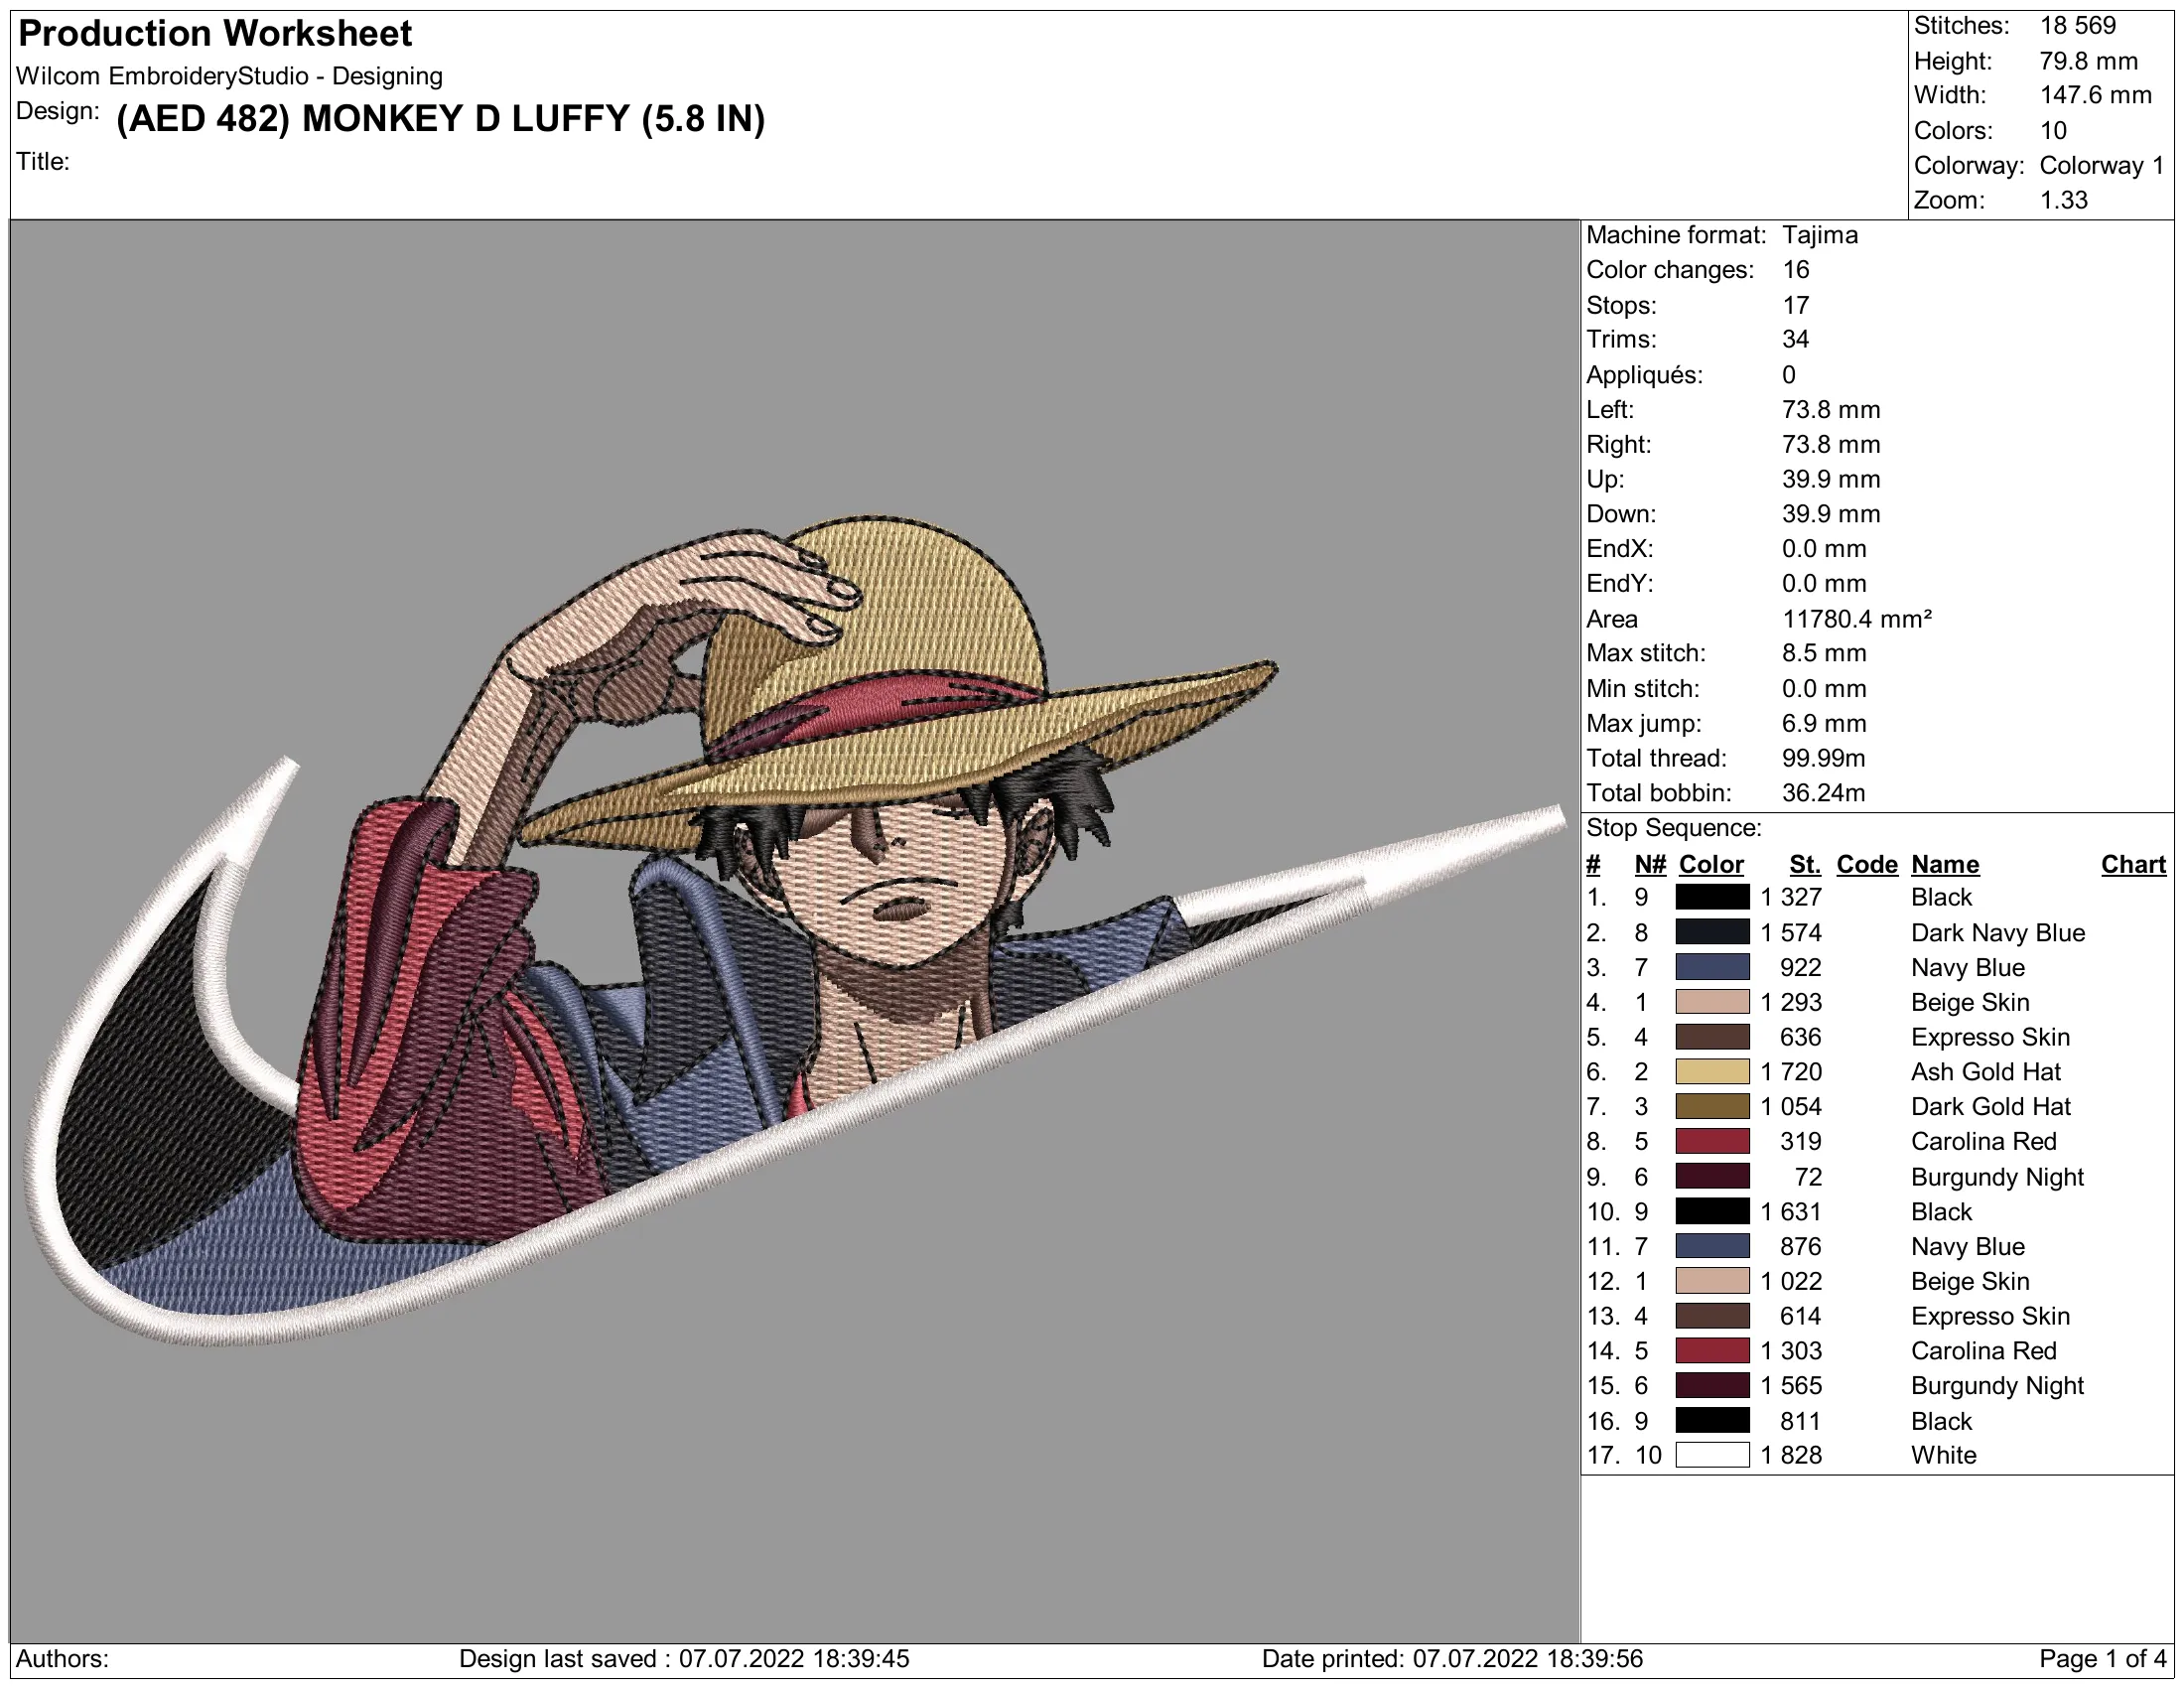Click the 'Code' column header

coord(1867,864)
